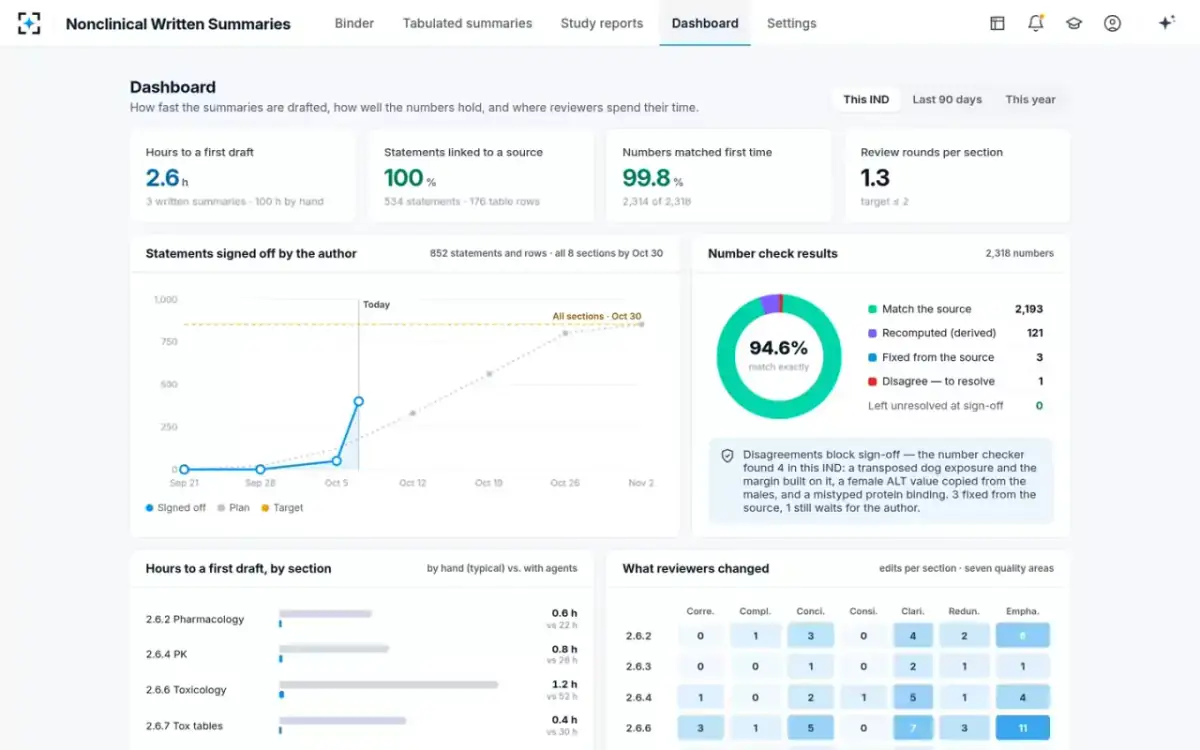
Task: Click the 2.6.2 Conci. cell showing 3
Action: tap(811, 635)
